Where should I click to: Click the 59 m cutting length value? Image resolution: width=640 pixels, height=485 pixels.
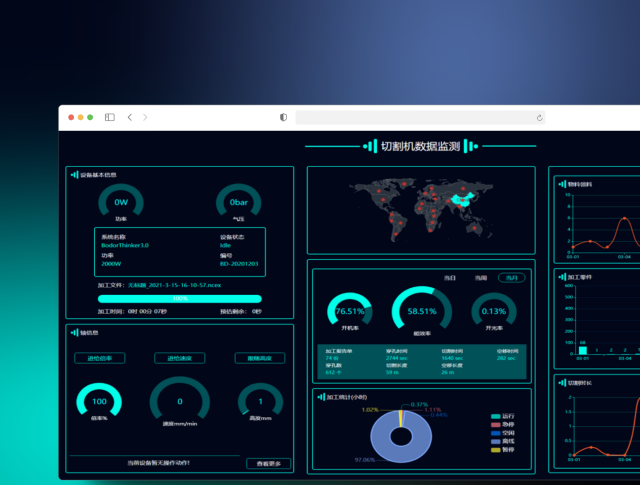click(392, 372)
